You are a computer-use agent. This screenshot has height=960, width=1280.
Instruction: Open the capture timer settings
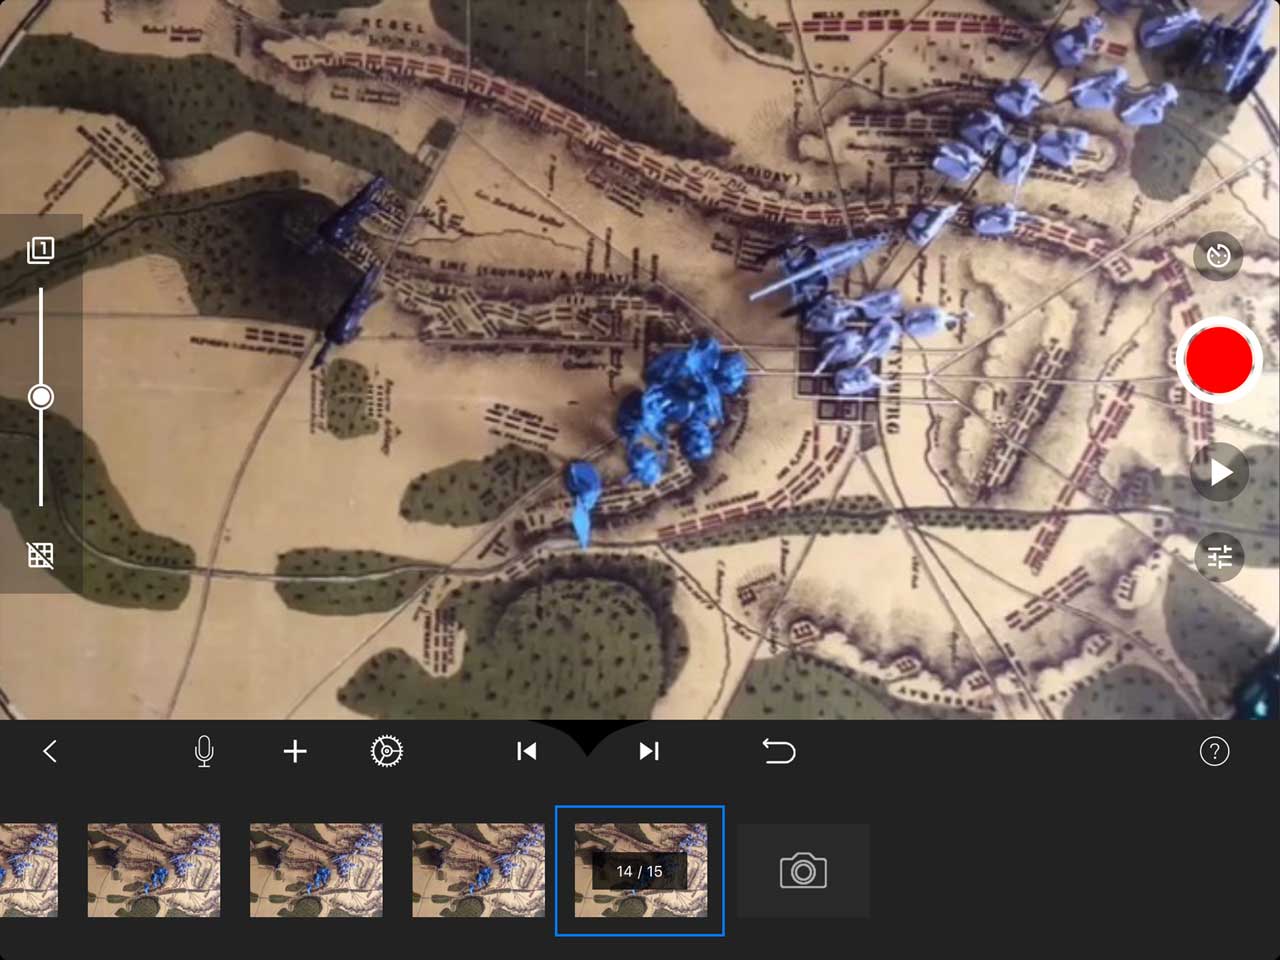(x=1218, y=255)
